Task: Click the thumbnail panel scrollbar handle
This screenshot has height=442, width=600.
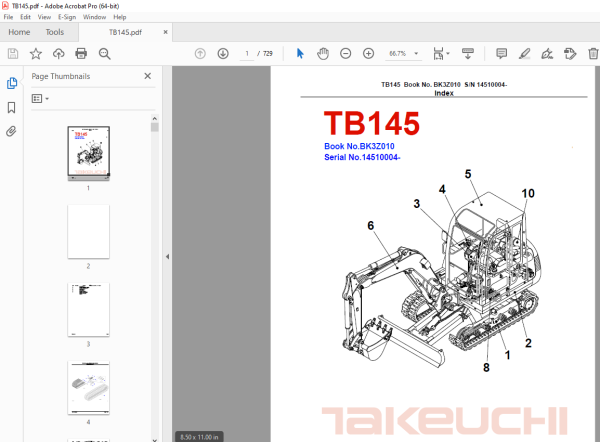Action: [x=155, y=127]
